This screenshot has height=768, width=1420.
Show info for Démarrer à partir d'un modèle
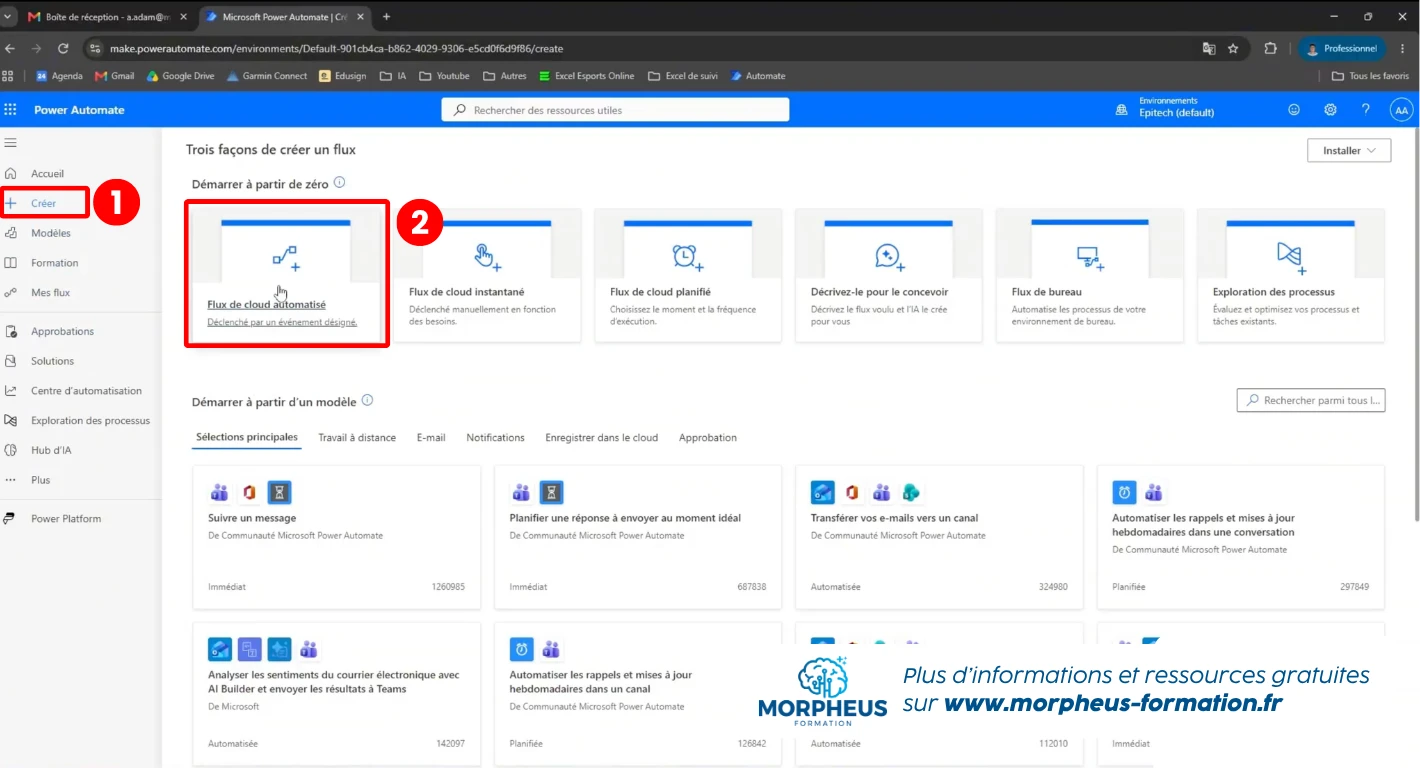(367, 401)
